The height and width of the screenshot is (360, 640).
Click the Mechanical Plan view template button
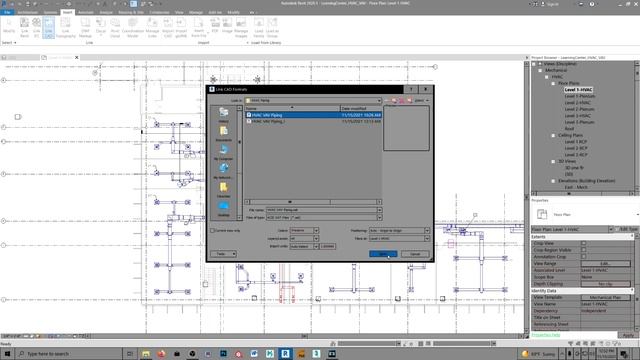pos(606,298)
